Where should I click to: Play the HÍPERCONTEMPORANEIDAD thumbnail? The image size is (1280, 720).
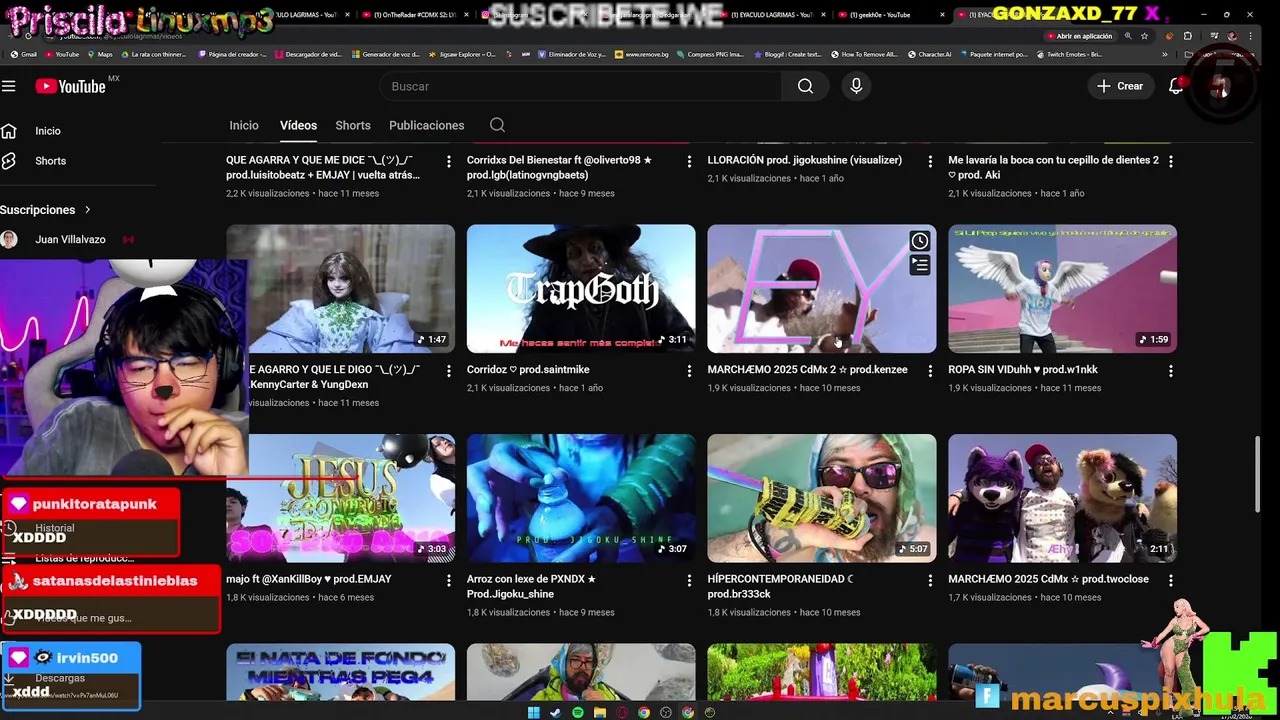(822, 498)
